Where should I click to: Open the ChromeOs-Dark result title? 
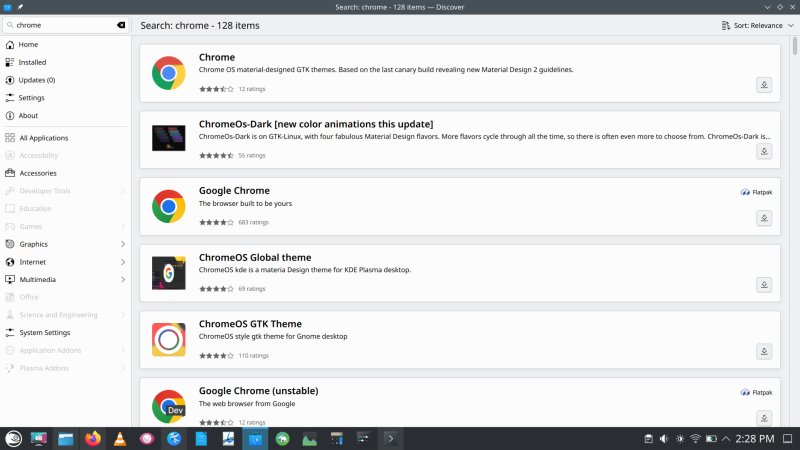[x=316, y=124]
